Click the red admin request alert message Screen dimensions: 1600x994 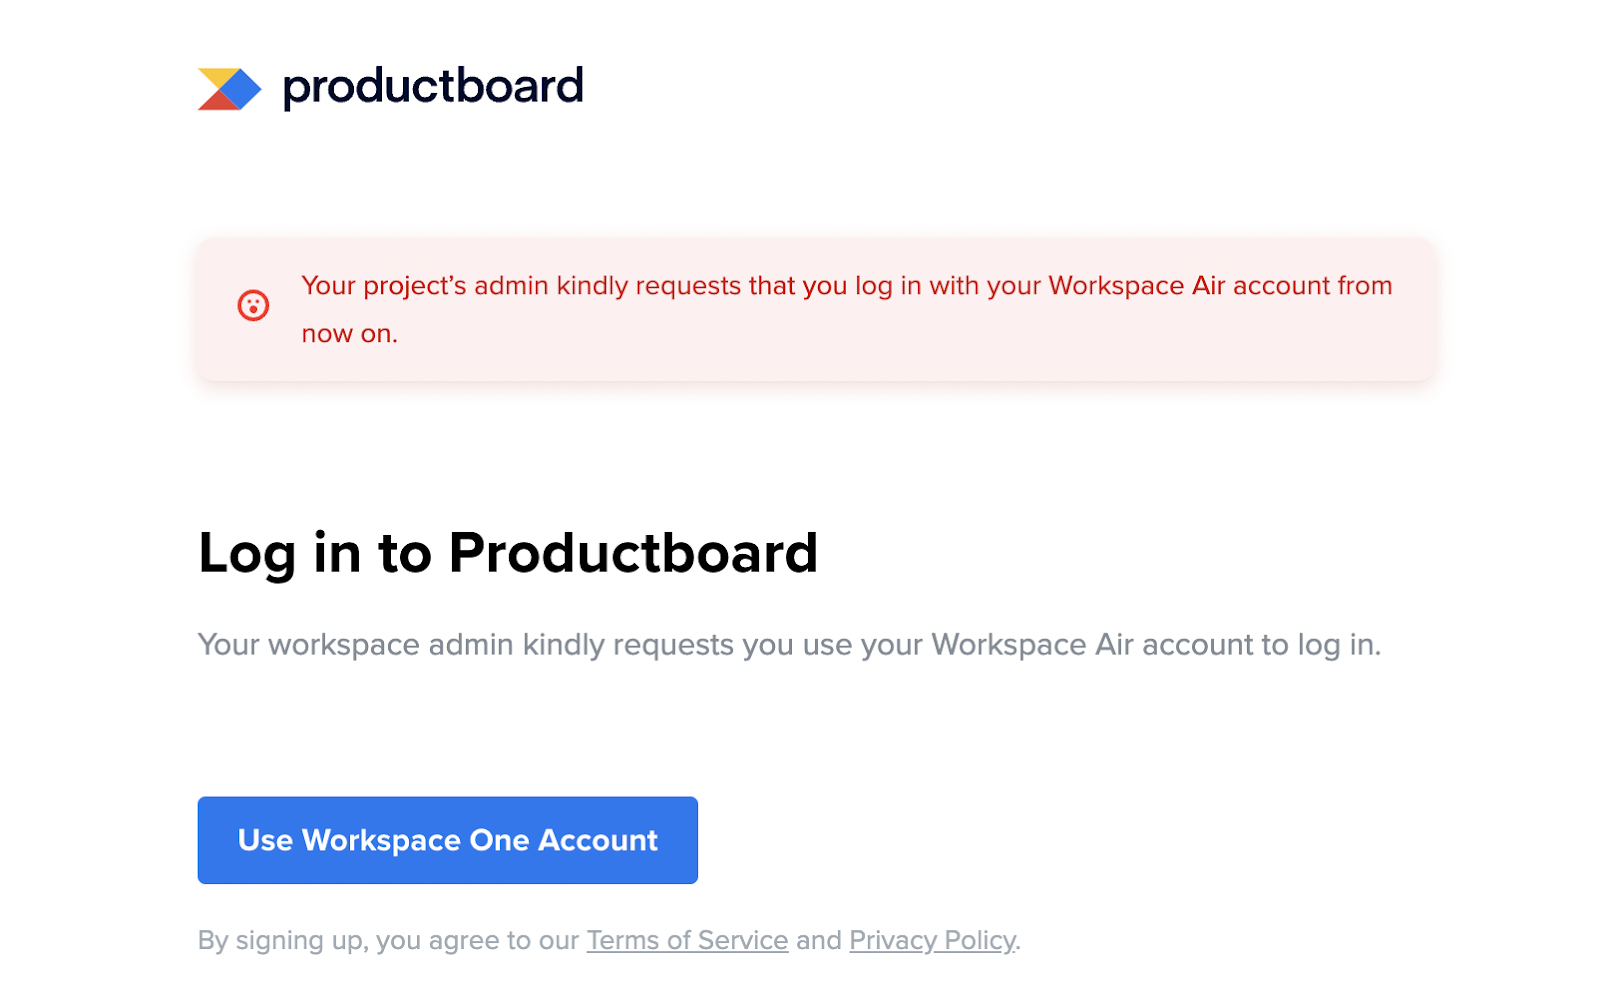[846, 309]
